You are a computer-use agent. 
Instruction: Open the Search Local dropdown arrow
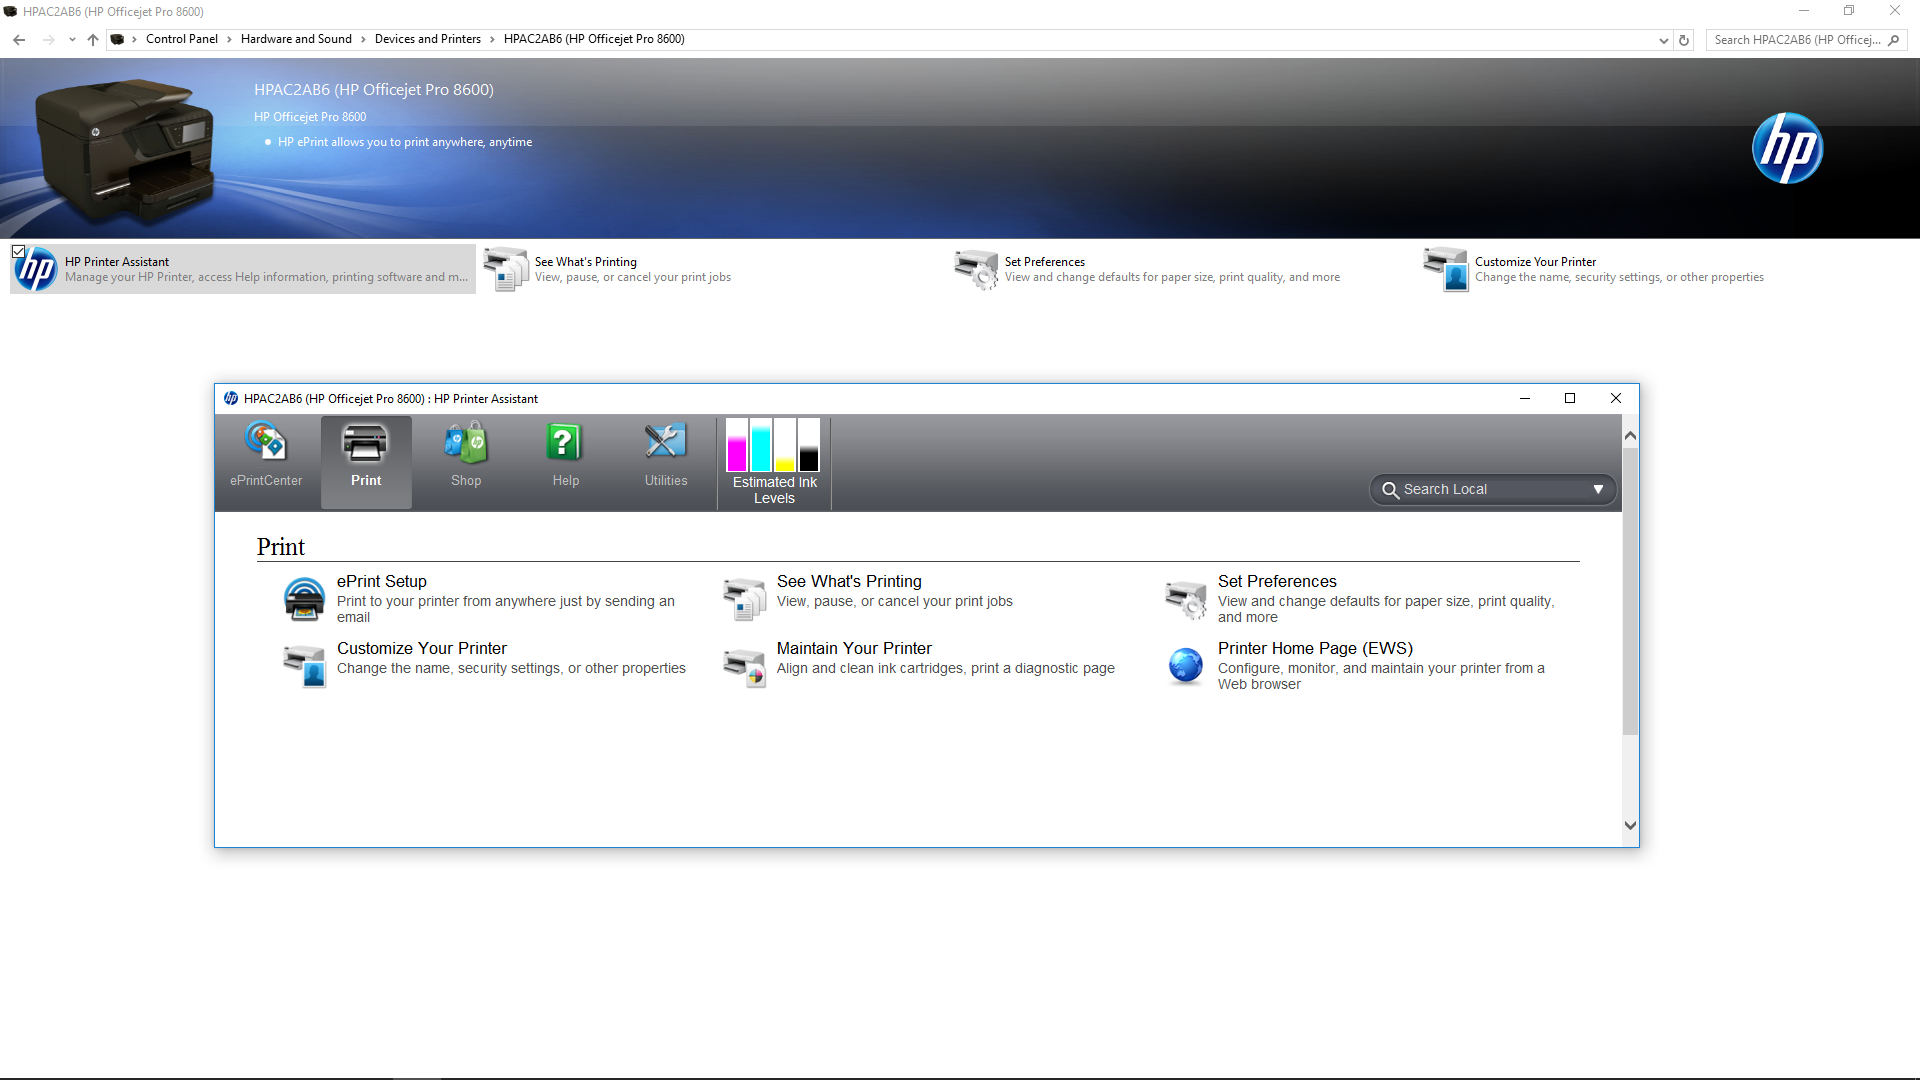[x=1598, y=489]
